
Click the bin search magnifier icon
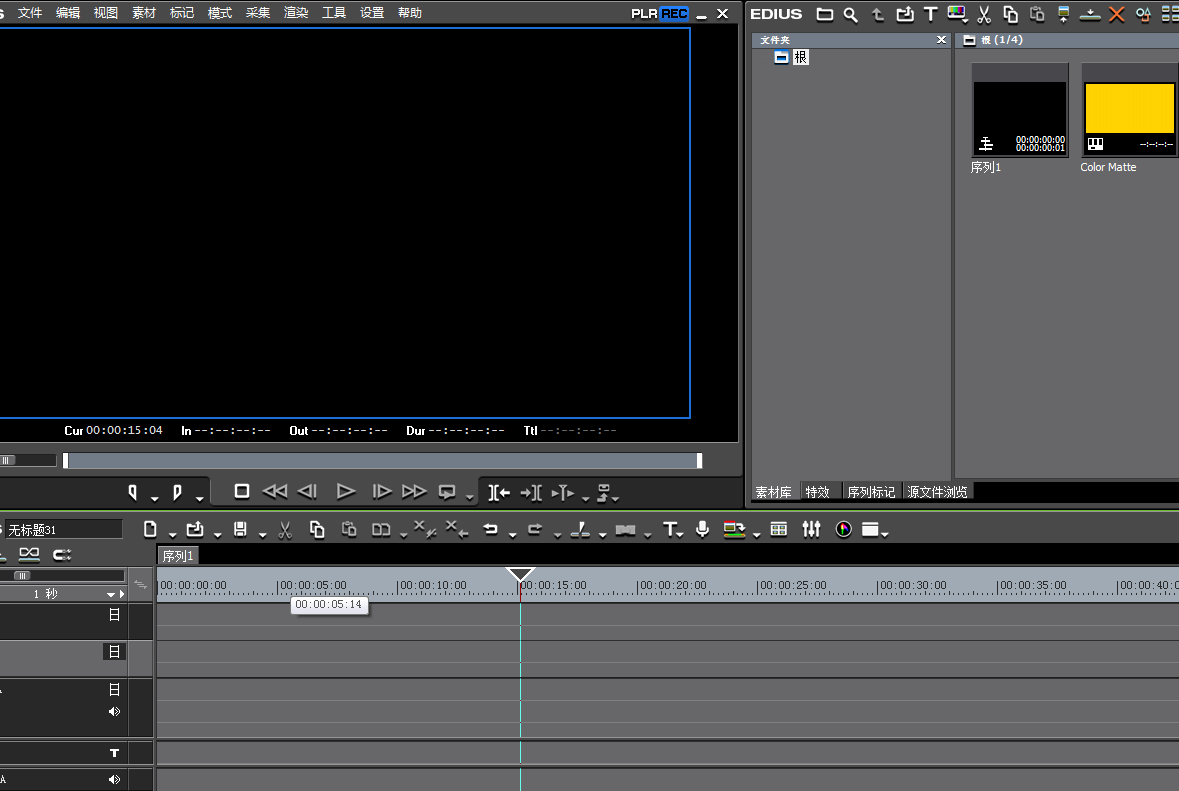click(851, 14)
